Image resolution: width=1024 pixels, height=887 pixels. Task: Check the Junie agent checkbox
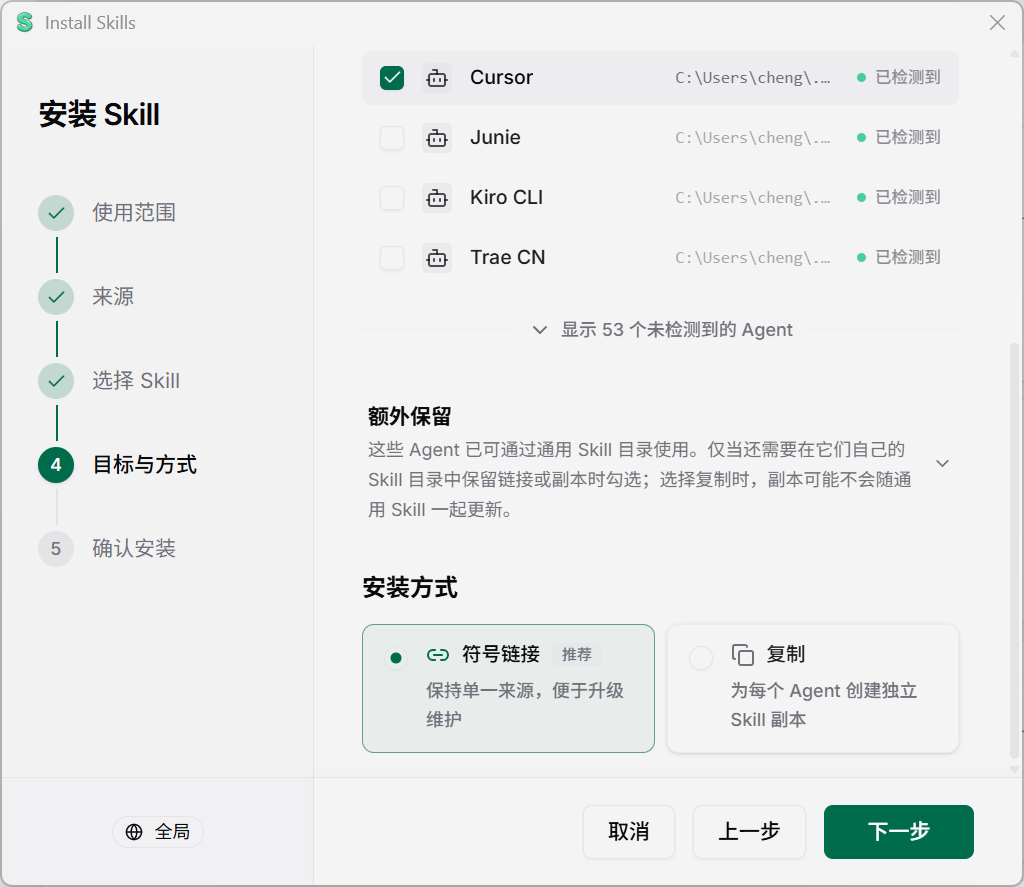392,138
